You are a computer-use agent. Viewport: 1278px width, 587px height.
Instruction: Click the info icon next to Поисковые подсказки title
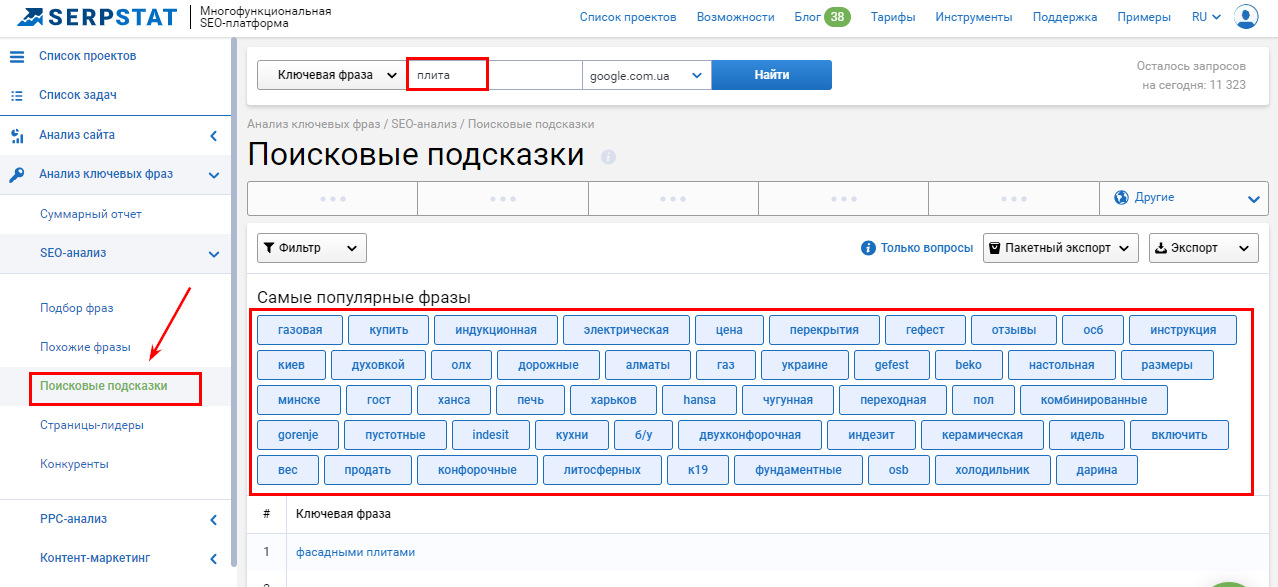pos(609,157)
